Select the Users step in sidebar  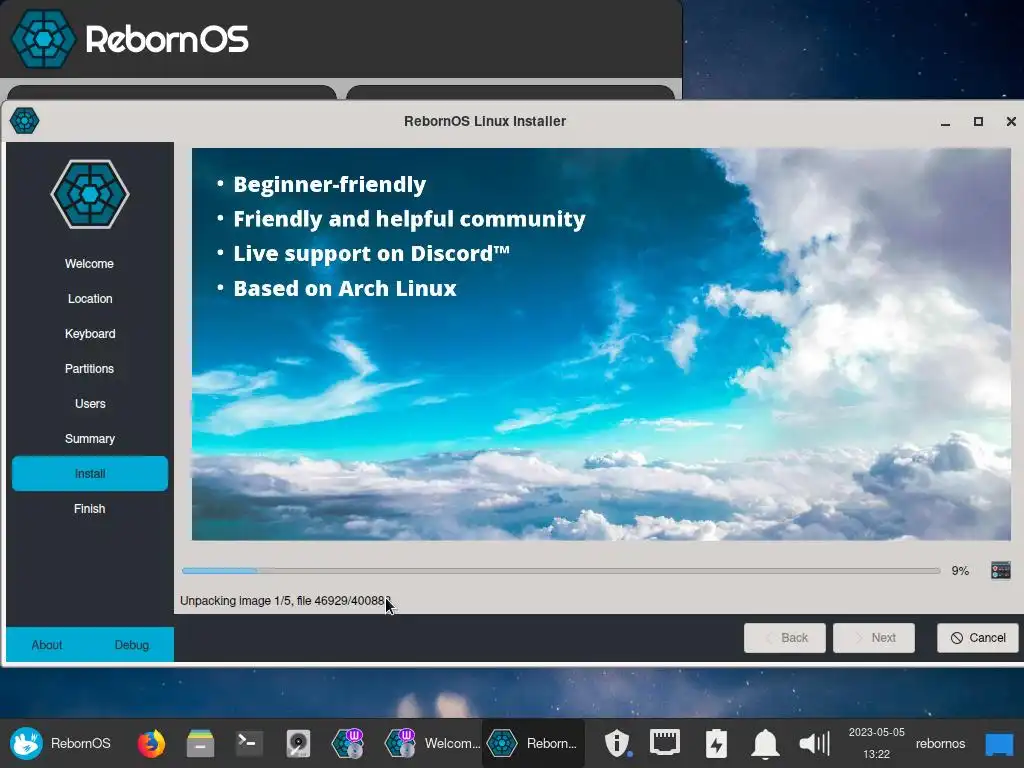90,404
